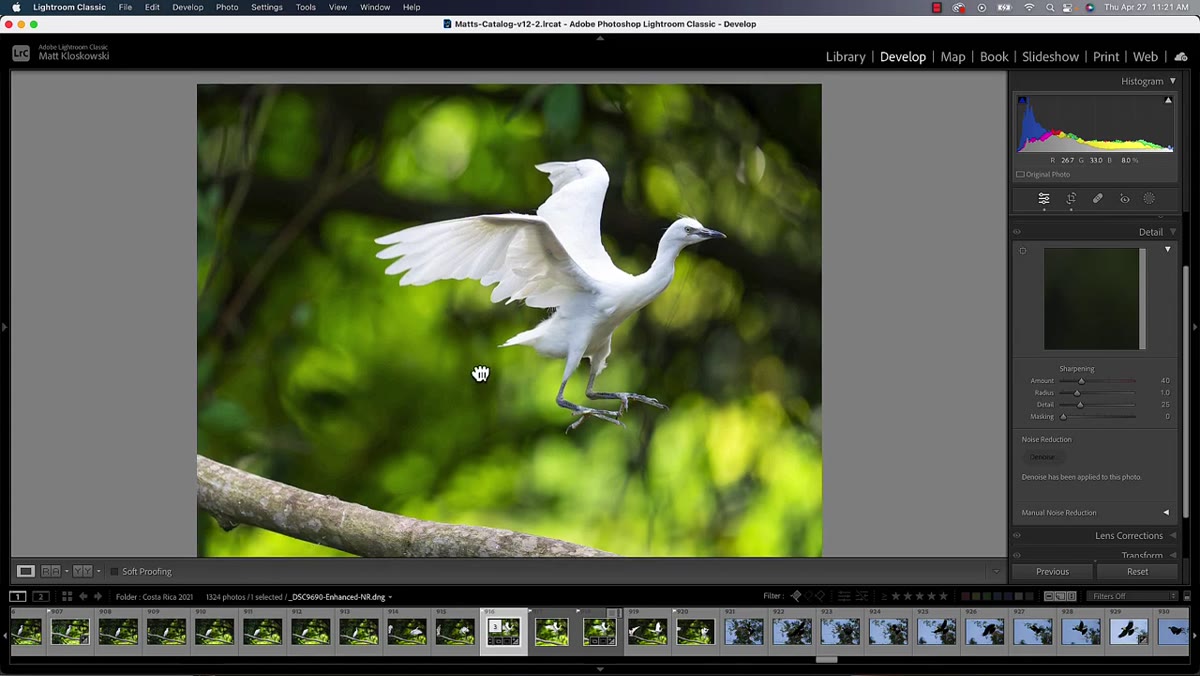
Task: Filter by flag status icon
Action: (796, 596)
